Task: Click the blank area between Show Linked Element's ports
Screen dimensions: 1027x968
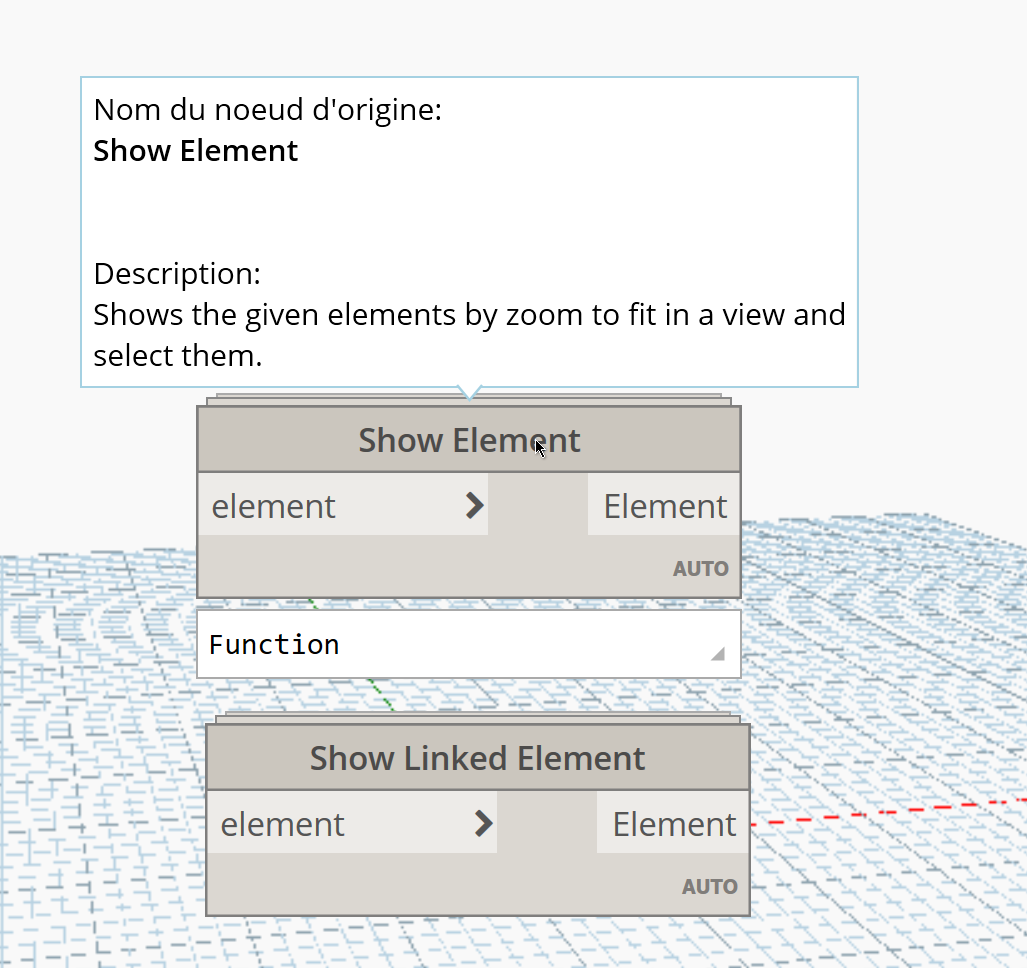Action: (546, 824)
